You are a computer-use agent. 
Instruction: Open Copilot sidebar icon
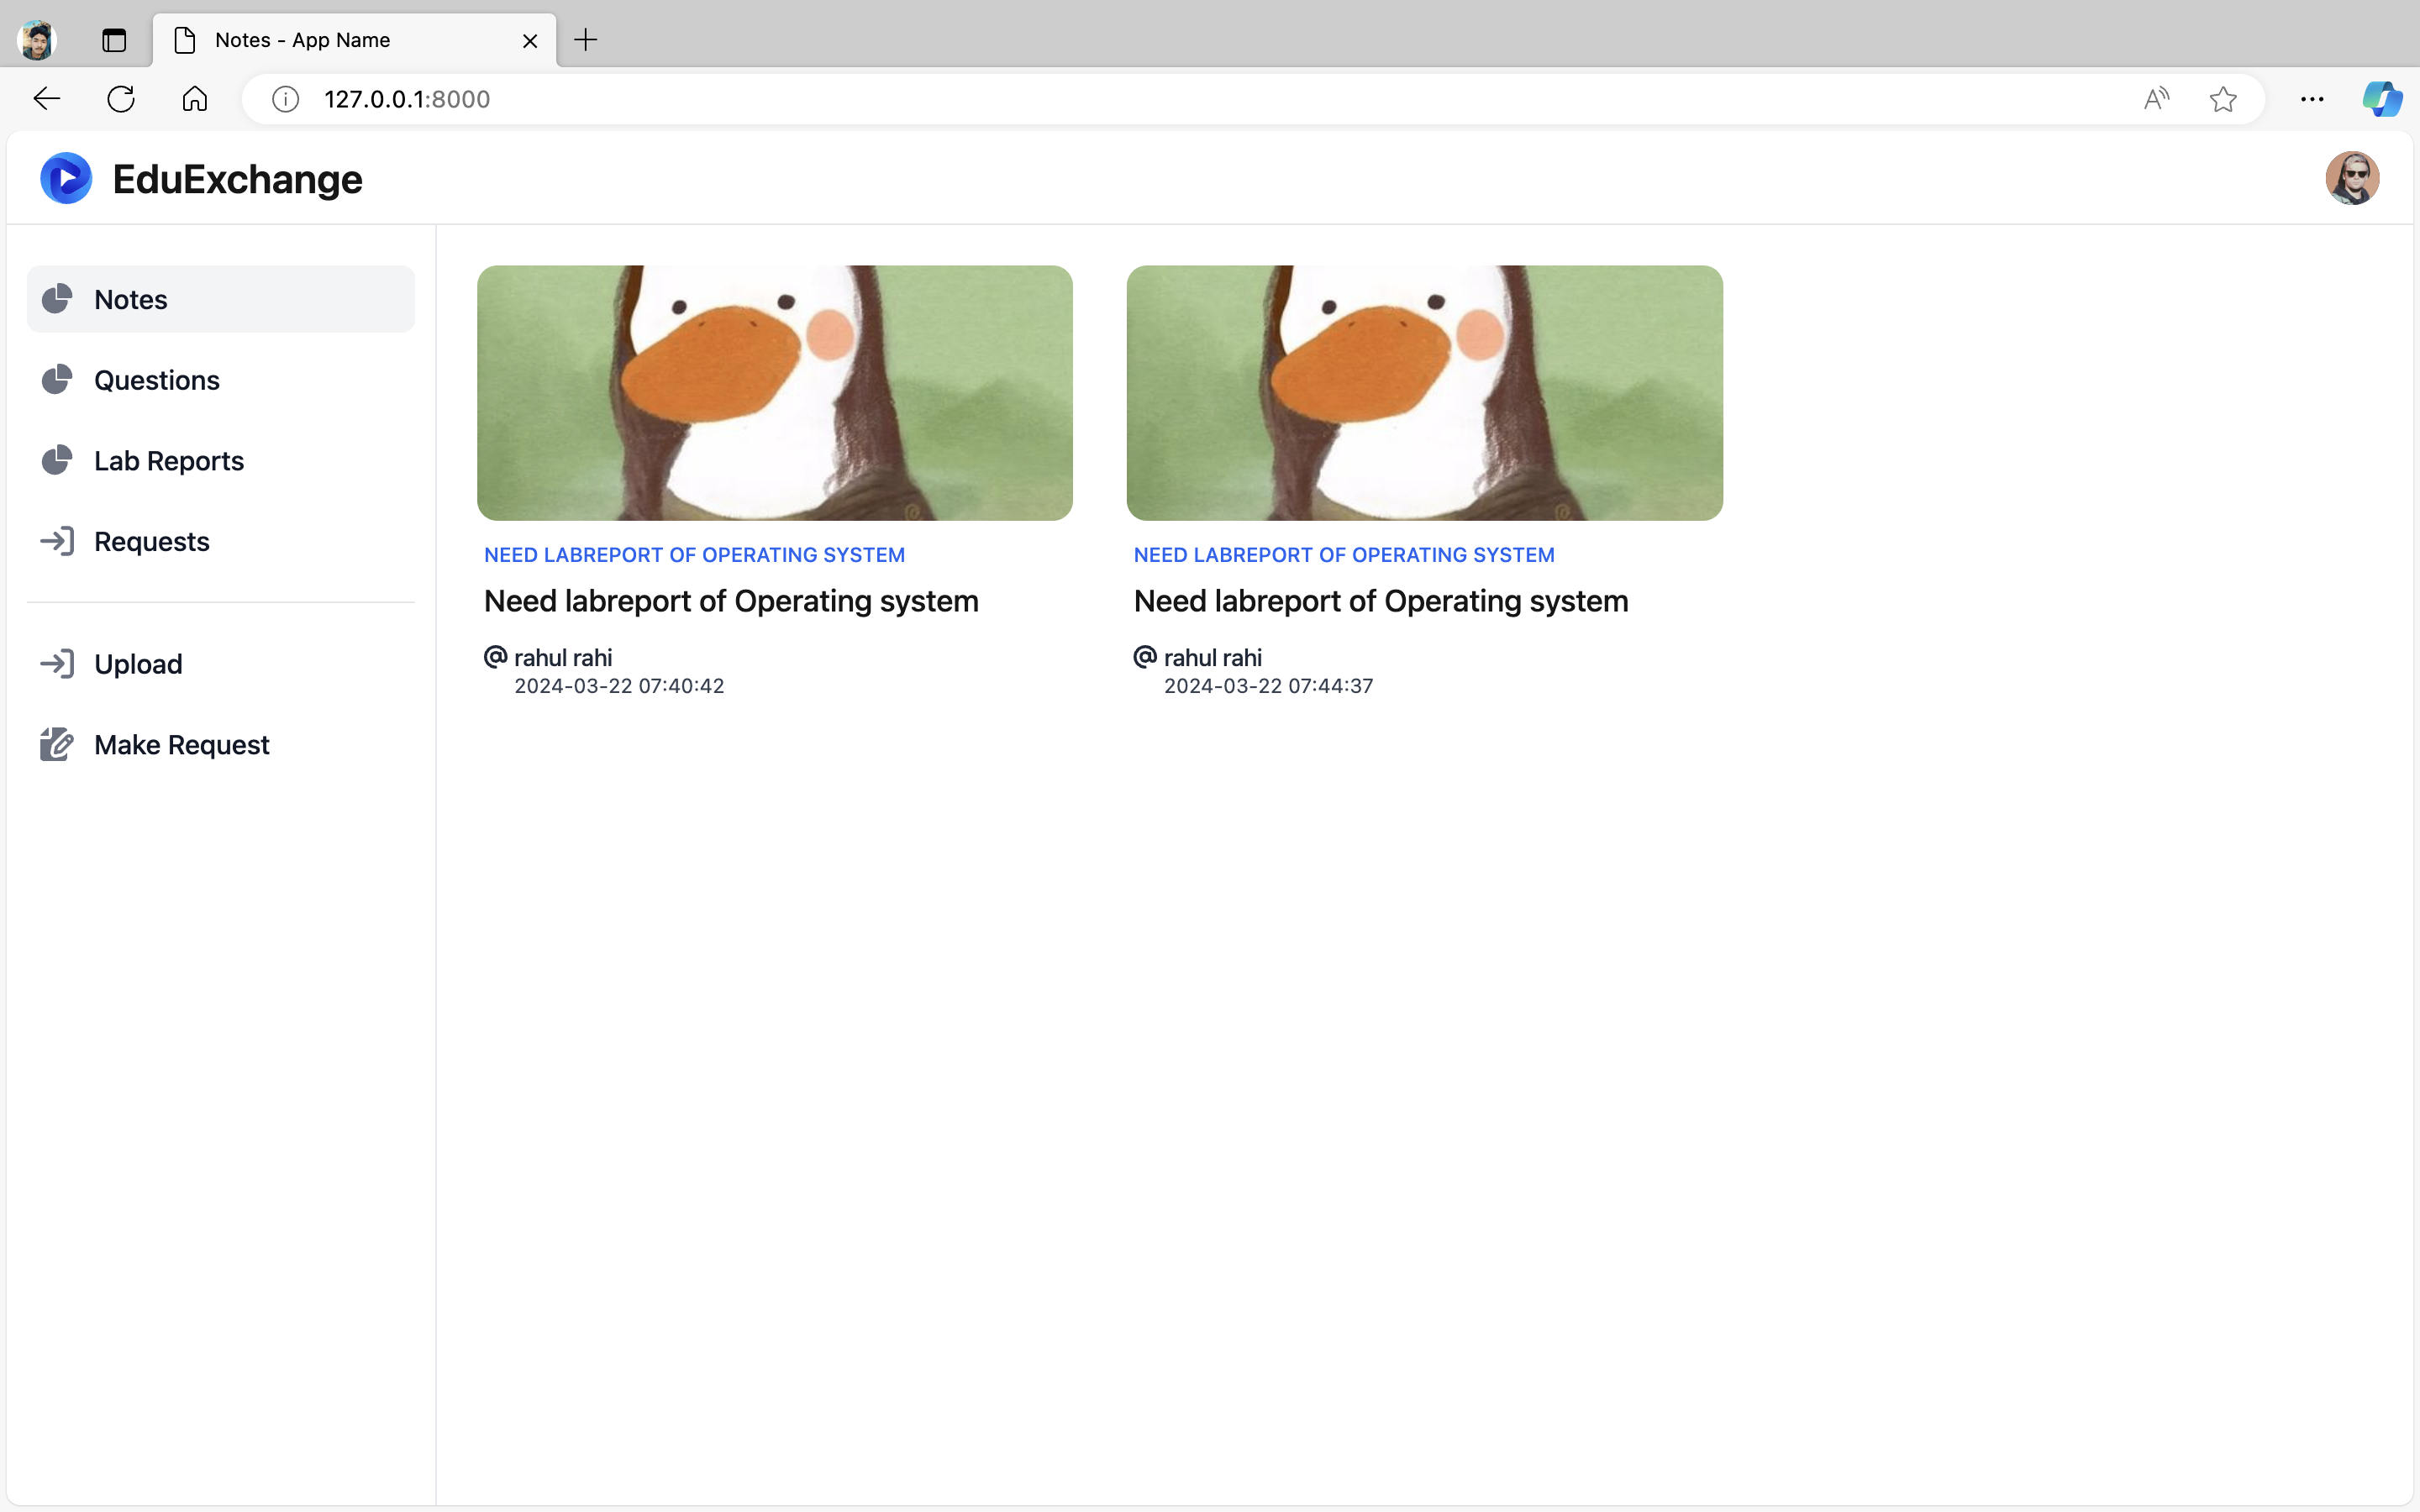pos(2381,99)
